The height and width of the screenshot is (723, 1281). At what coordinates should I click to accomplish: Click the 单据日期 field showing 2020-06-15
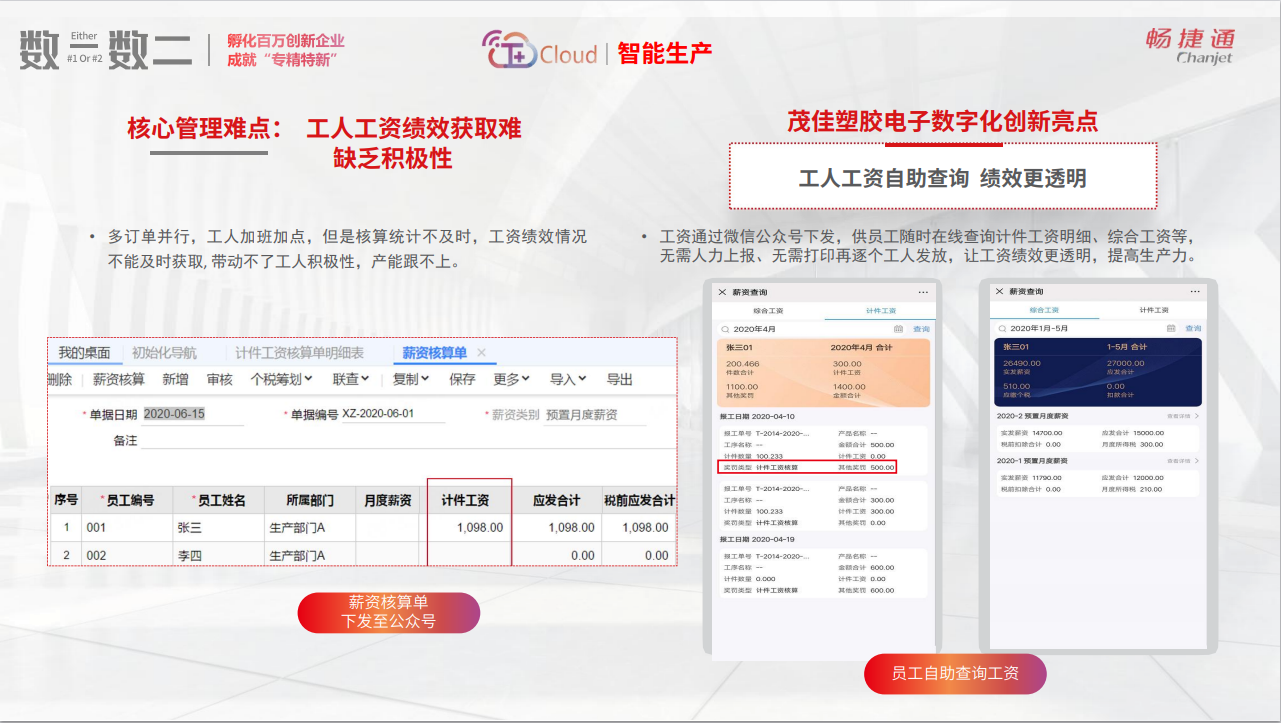[x=193, y=414]
